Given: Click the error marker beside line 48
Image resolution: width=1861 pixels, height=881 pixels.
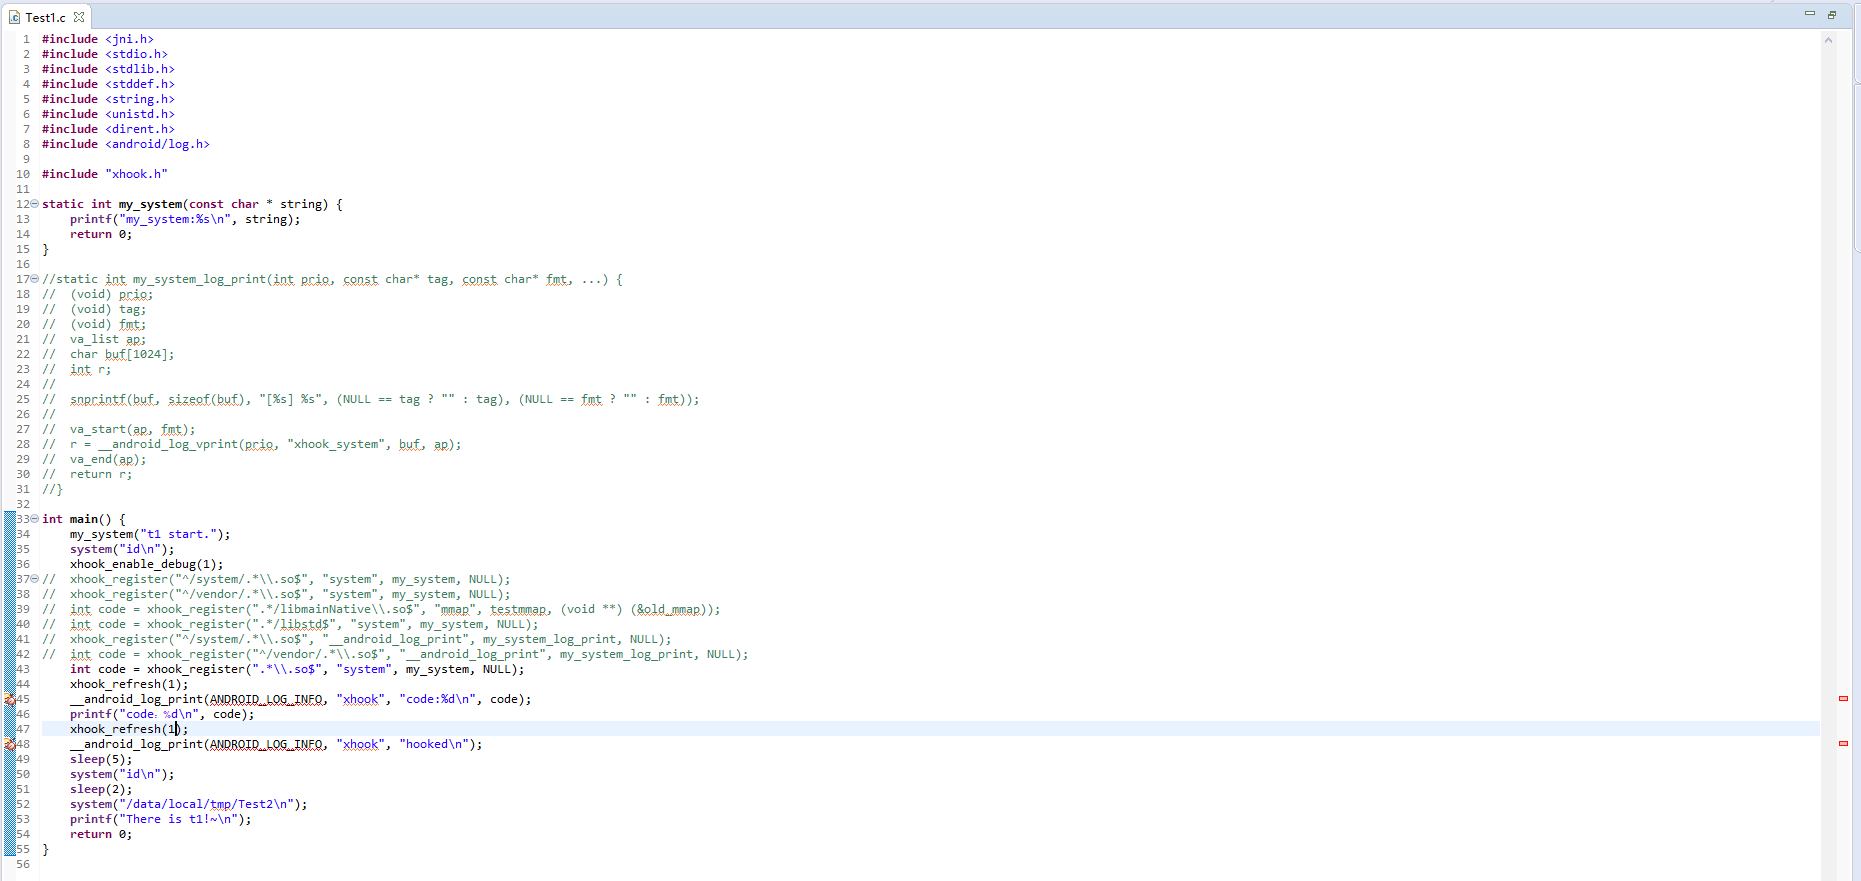Looking at the screenshot, I should click(10, 744).
